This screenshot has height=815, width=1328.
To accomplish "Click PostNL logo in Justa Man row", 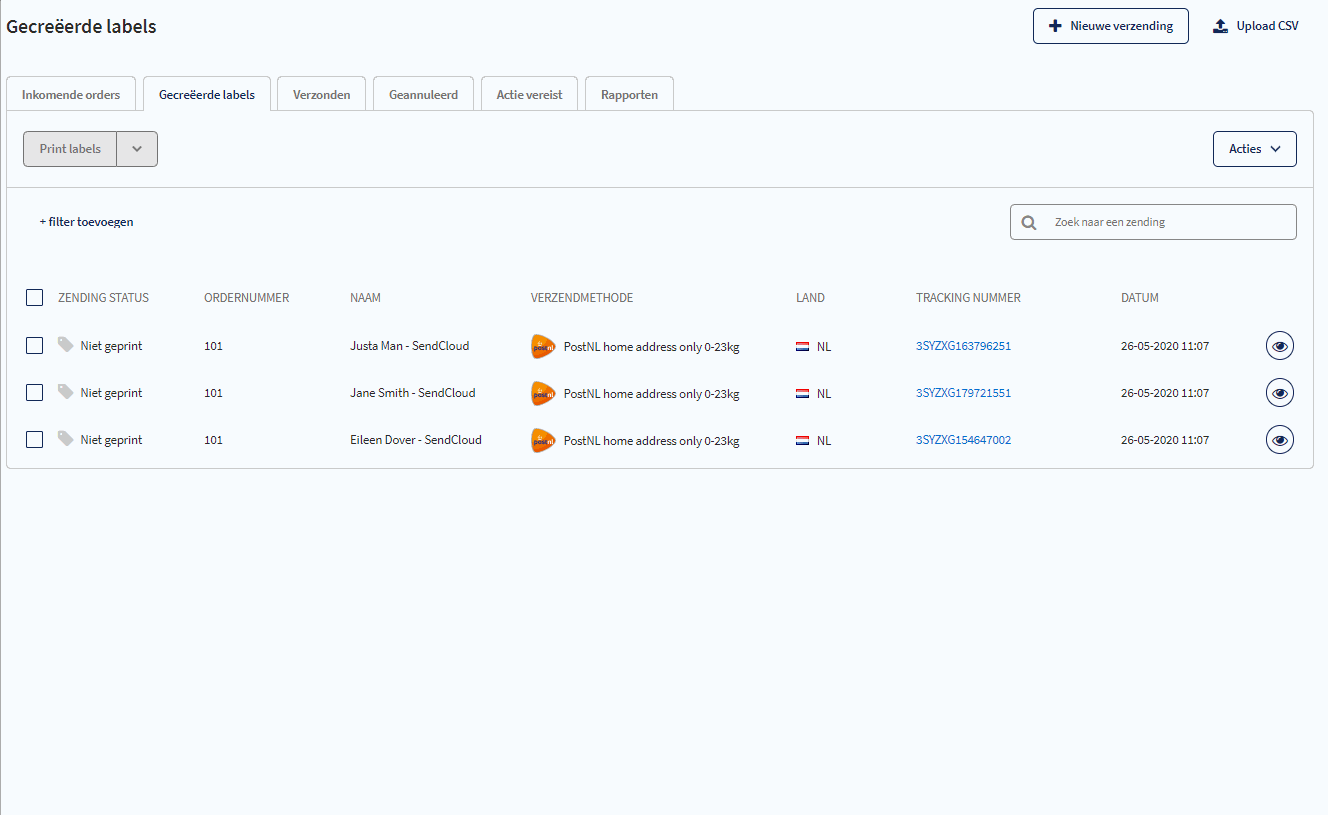I will point(543,346).
